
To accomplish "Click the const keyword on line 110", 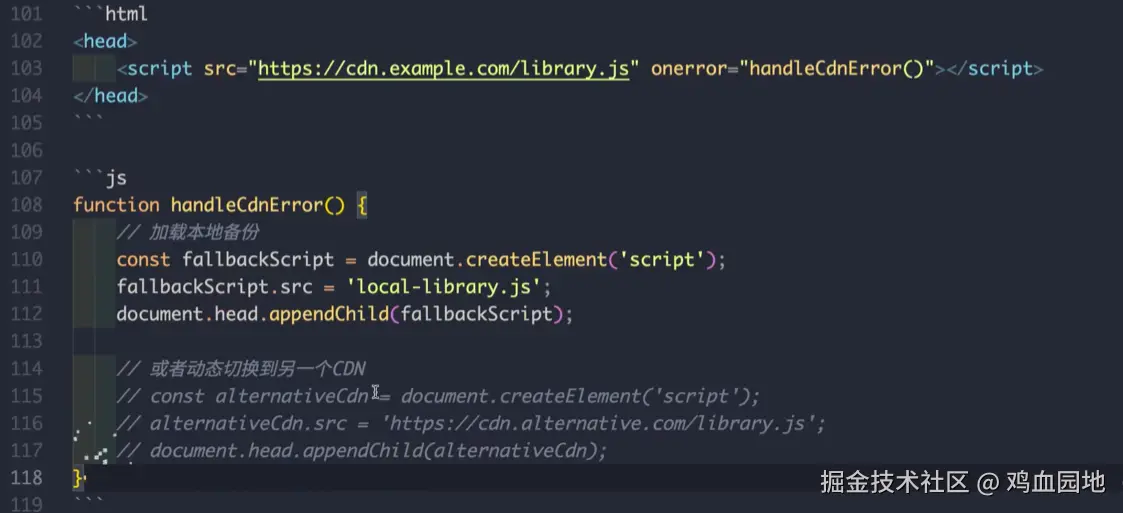I will (x=143, y=259).
